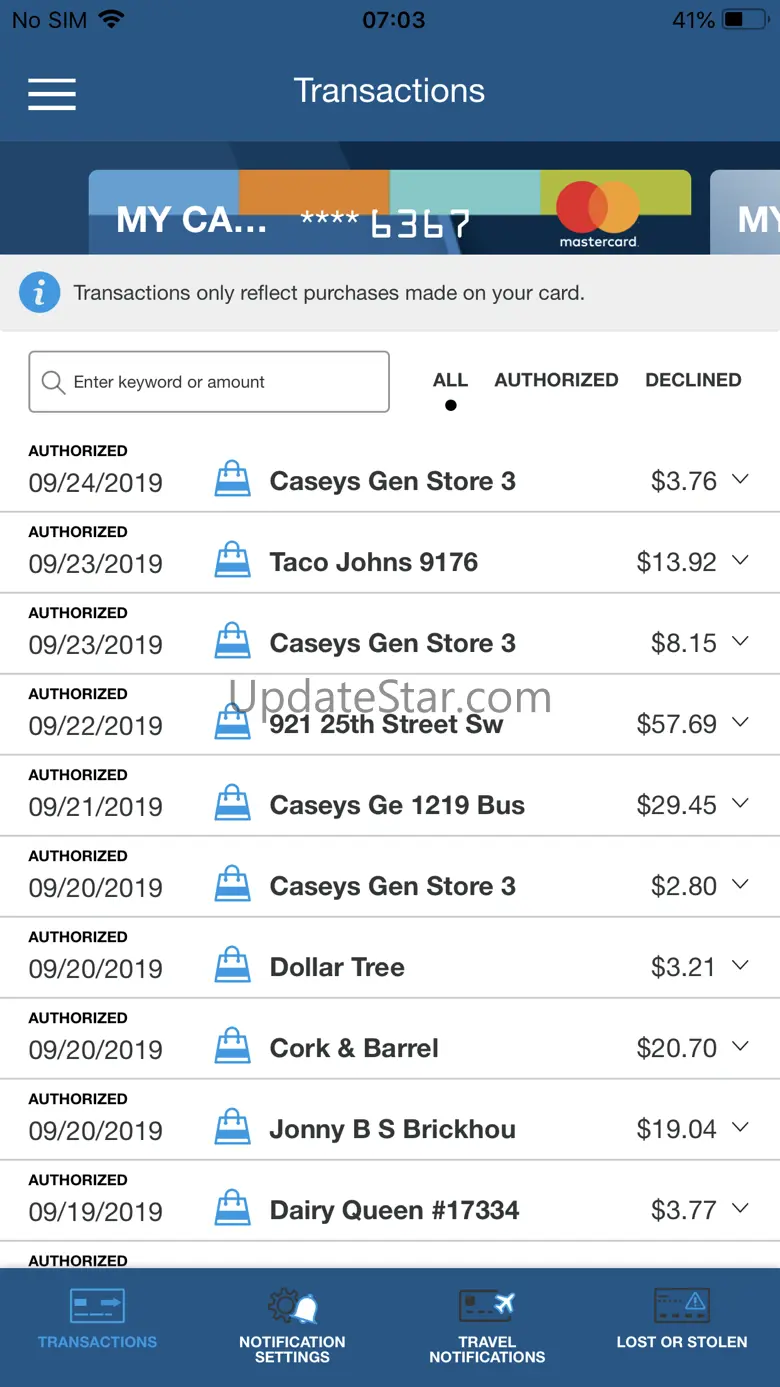Expand the Taco Johns 9176 transaction
This screenshot has width=780, height=1387.
(740, 560)
